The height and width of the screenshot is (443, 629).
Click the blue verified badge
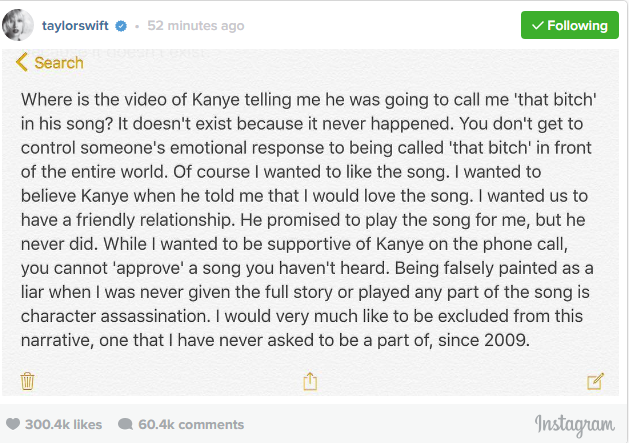click(121, 26)
